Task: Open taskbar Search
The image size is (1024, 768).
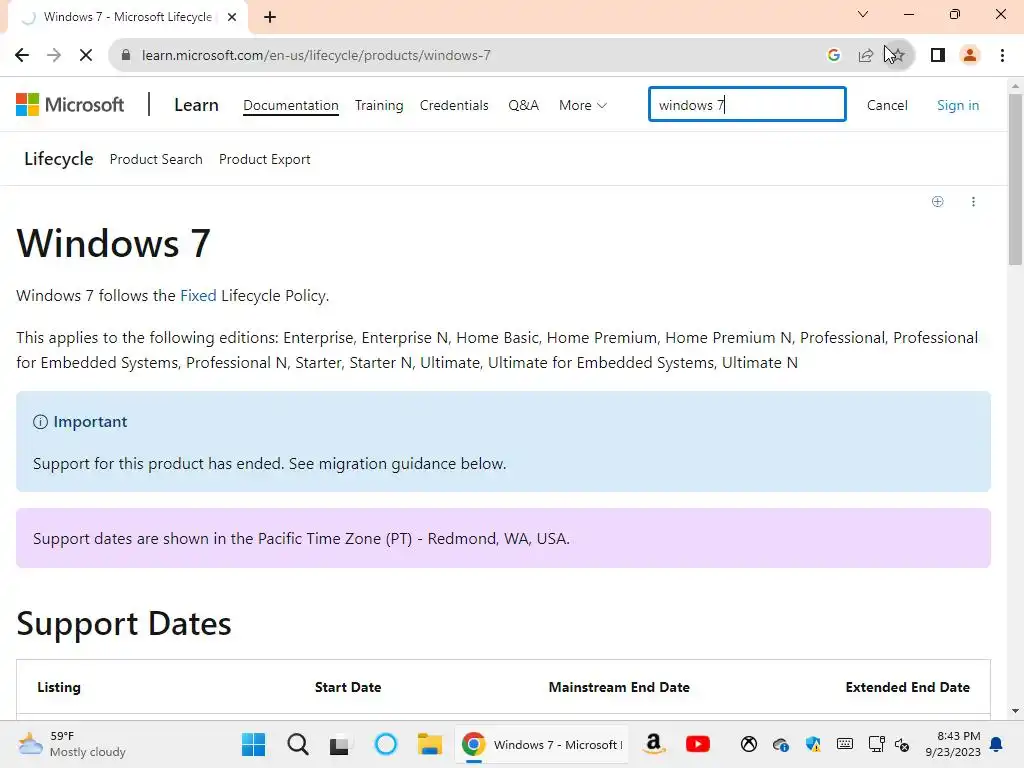Action: pyautogui.click(x=298, y=744)
